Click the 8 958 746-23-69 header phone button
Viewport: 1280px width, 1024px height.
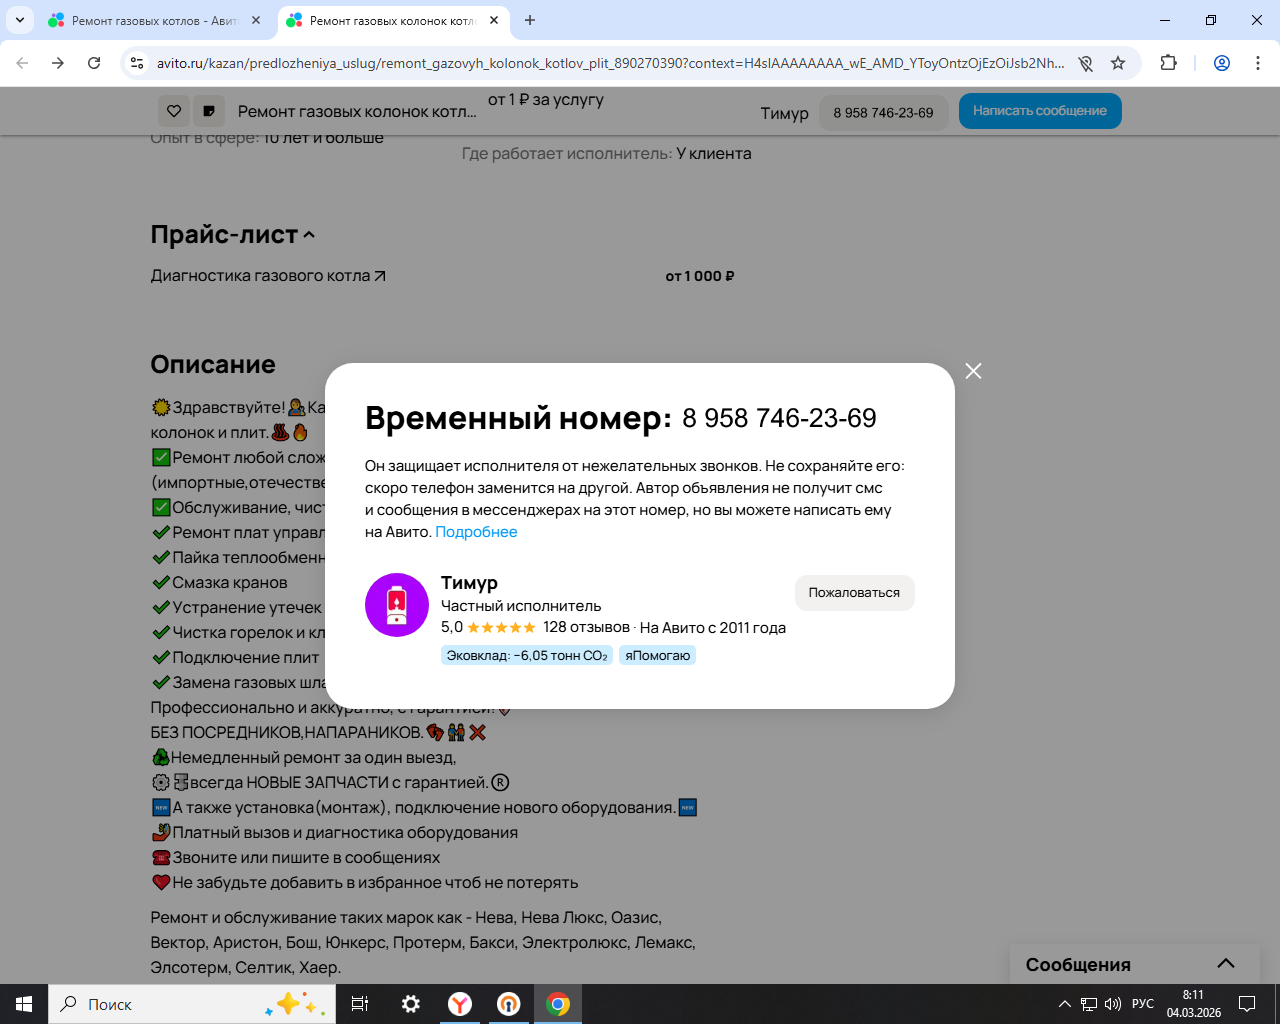pos(883,113)
